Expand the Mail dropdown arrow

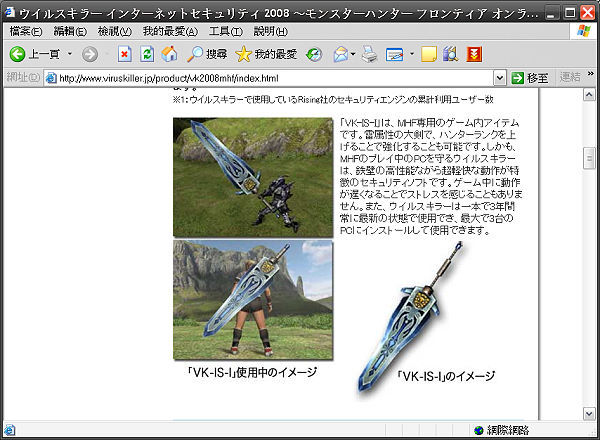[x=353, y=54]
